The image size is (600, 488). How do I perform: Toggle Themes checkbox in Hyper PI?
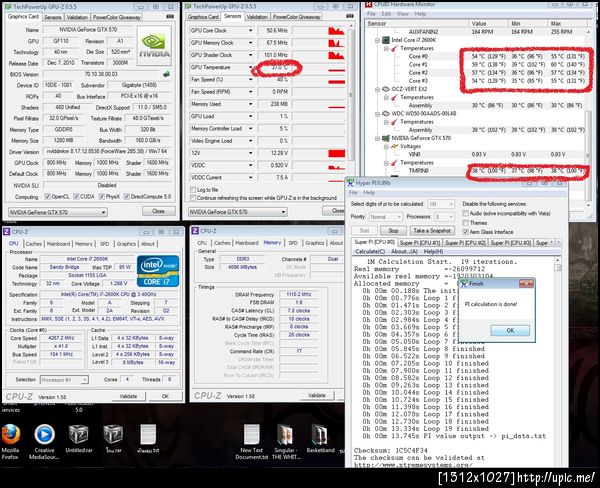466,222
